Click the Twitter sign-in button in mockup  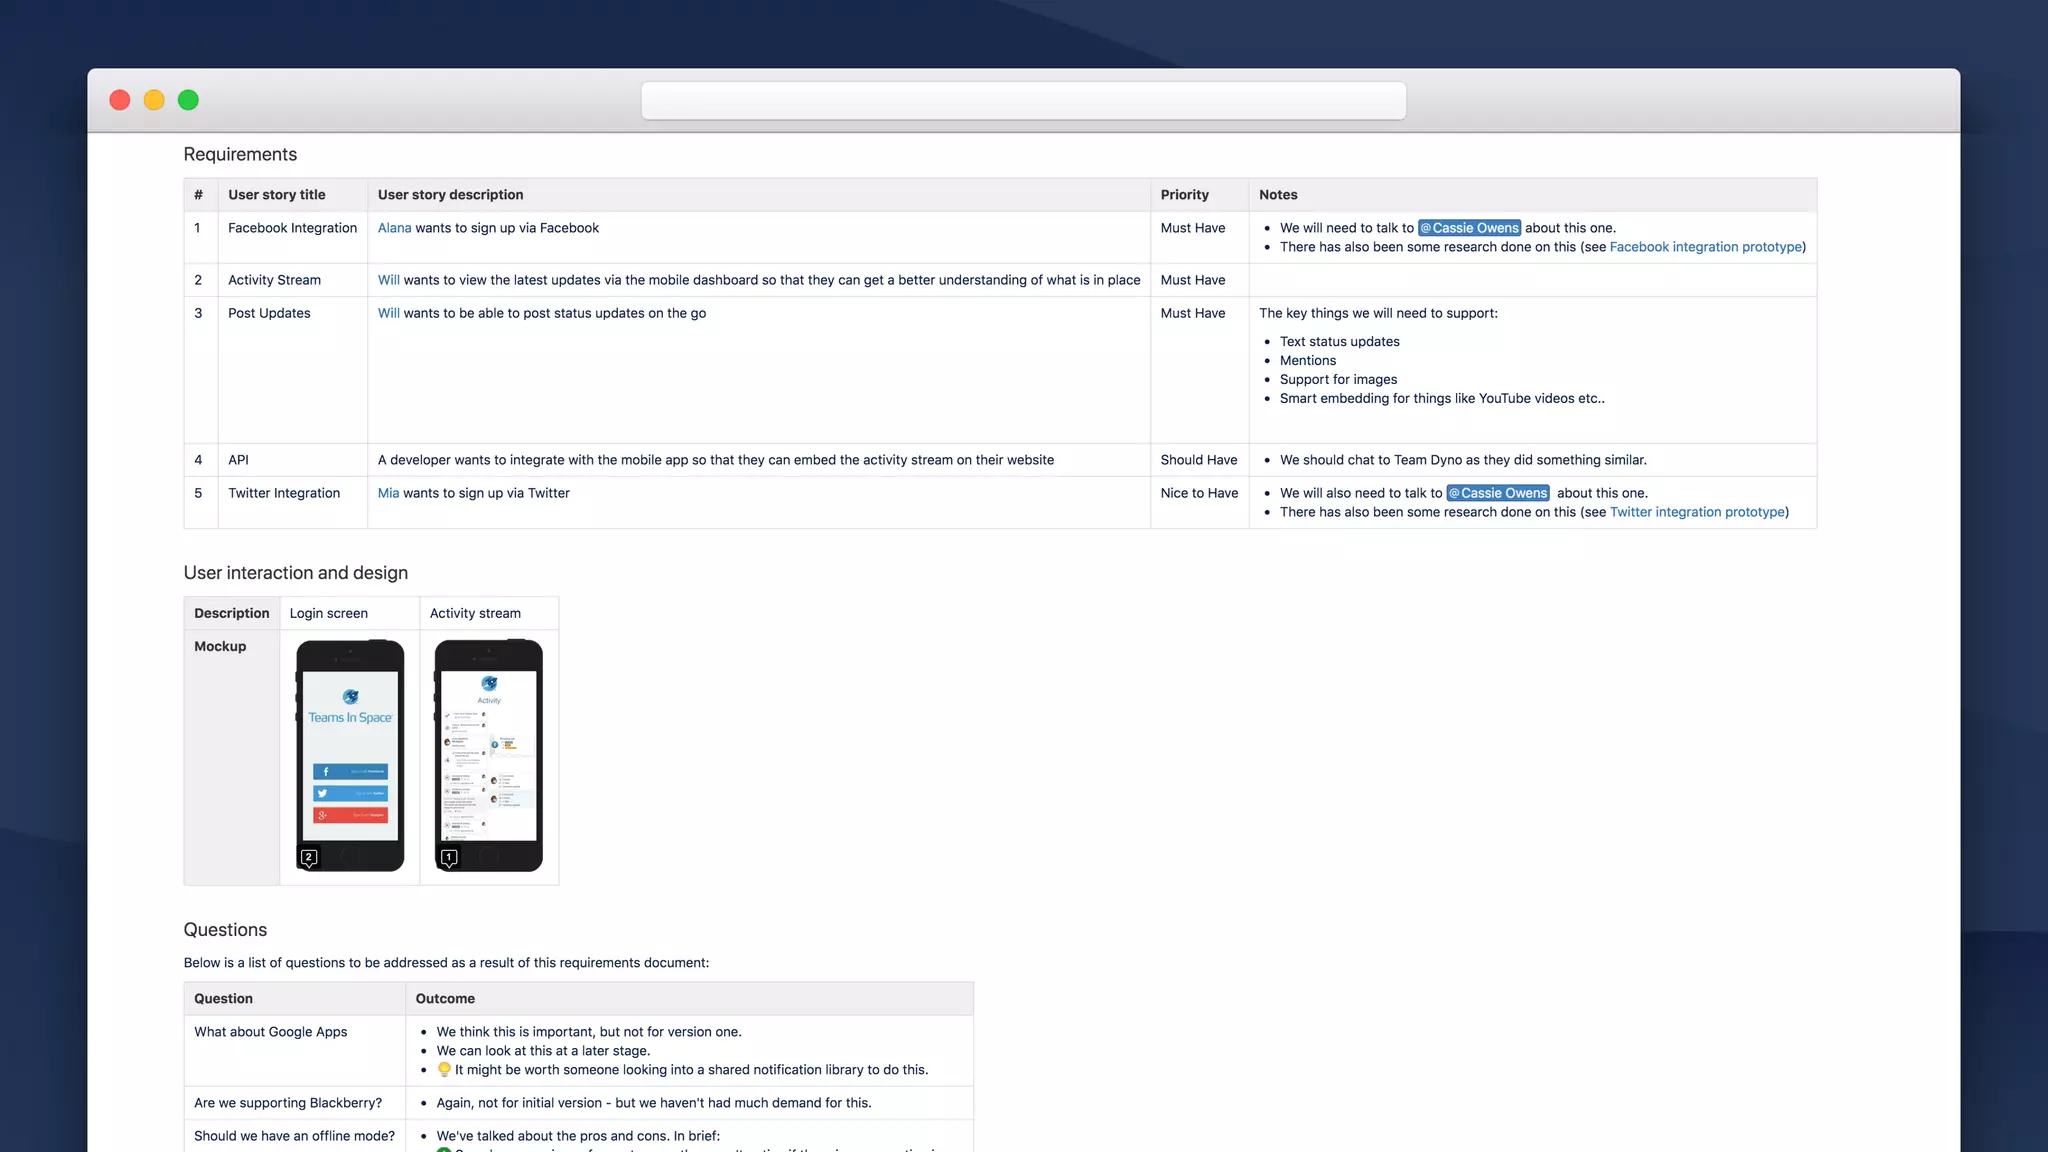point(350,793)
